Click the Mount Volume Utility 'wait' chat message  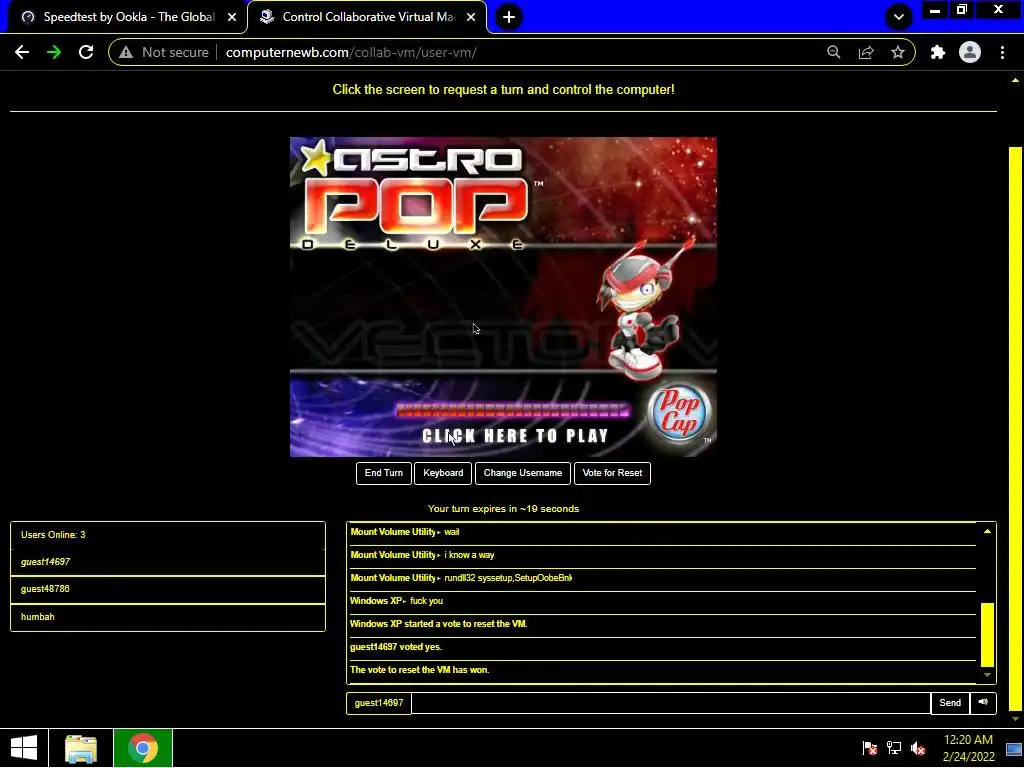pyautogui.click(x=451, y=532)
